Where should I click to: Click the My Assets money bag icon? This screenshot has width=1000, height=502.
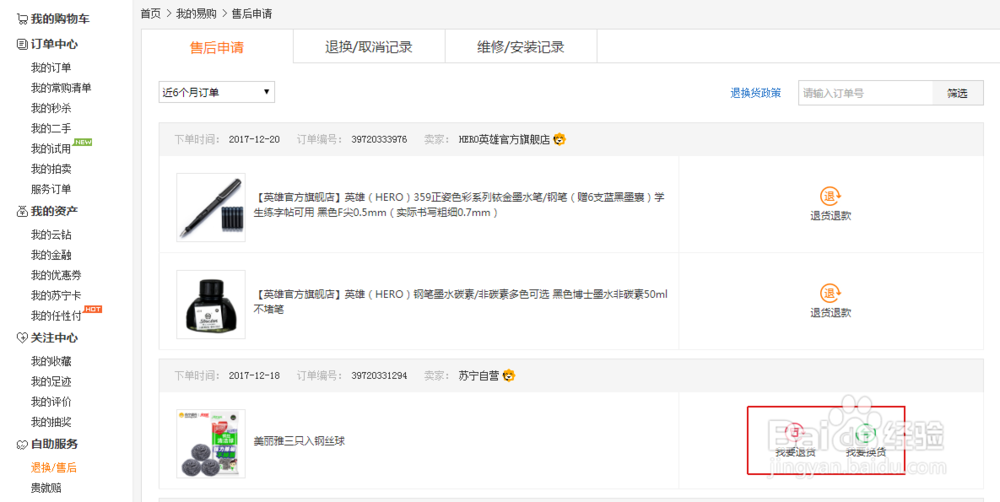coord(22,211)
